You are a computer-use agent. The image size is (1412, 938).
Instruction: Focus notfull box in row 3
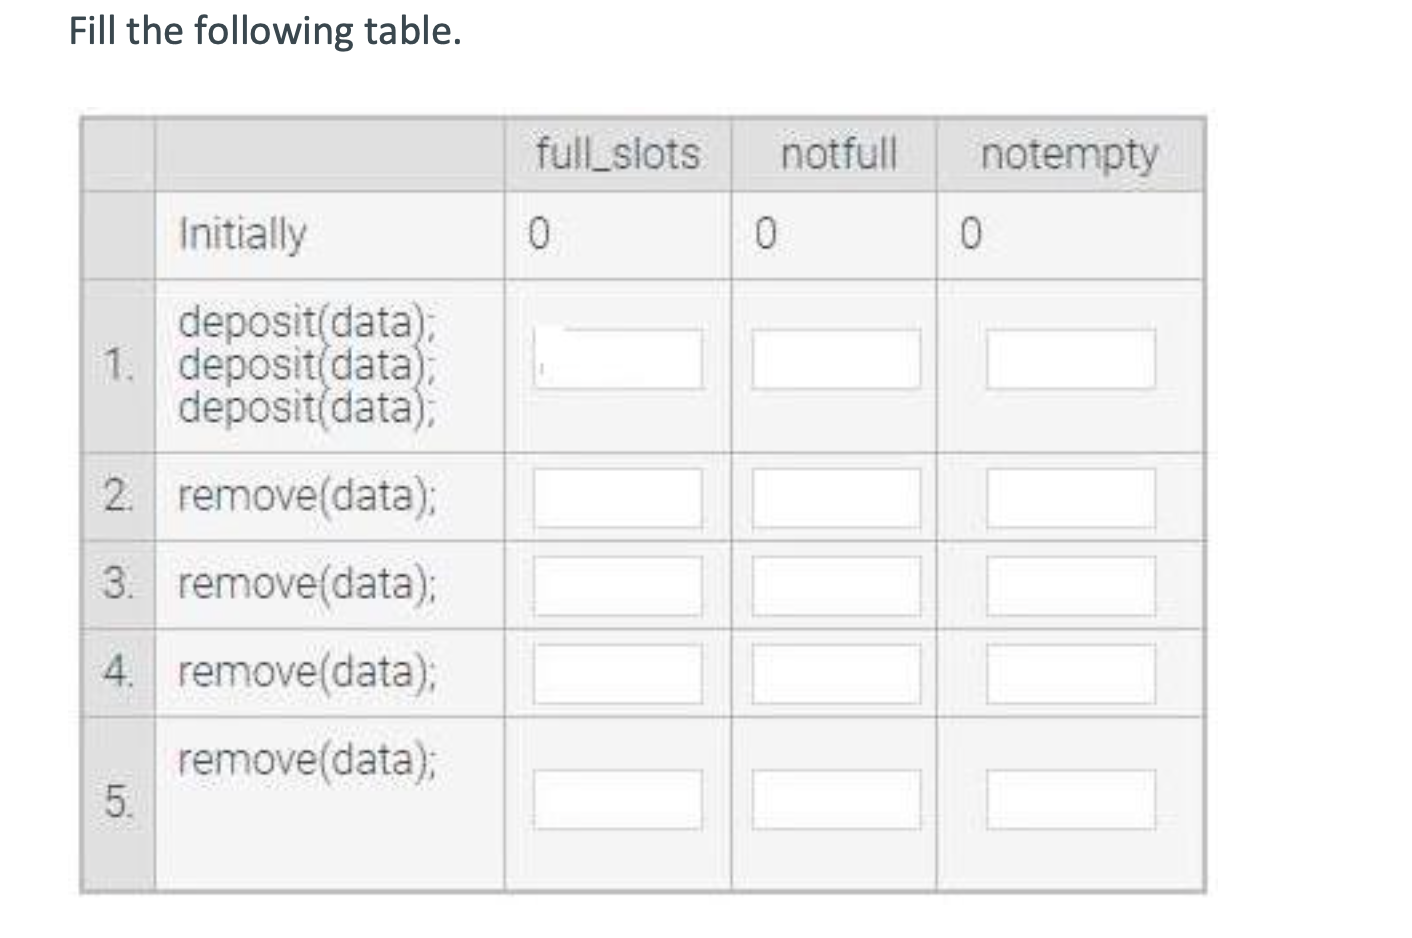click(836, 586)
